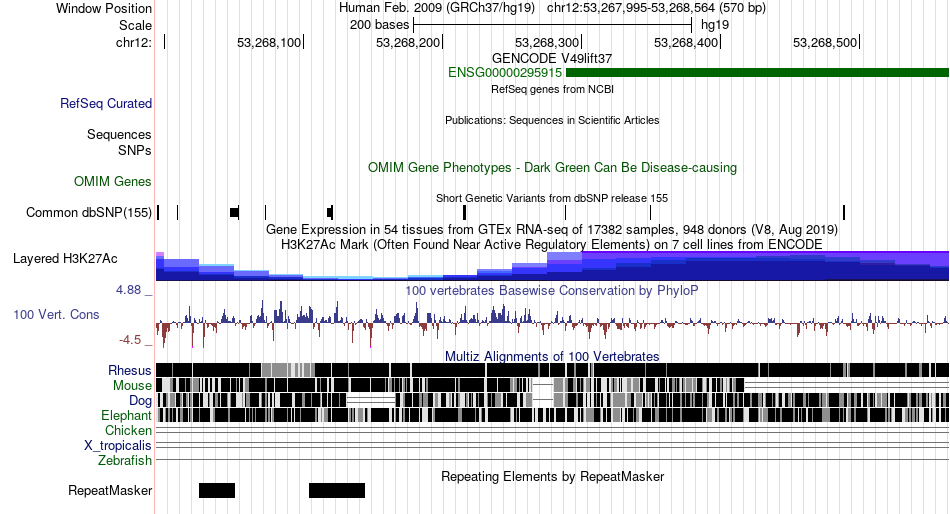Click the blue layered H3K27Ac signal graph
Screen dimensions: 950x514
pyautogui.click(x=552, y=265)
